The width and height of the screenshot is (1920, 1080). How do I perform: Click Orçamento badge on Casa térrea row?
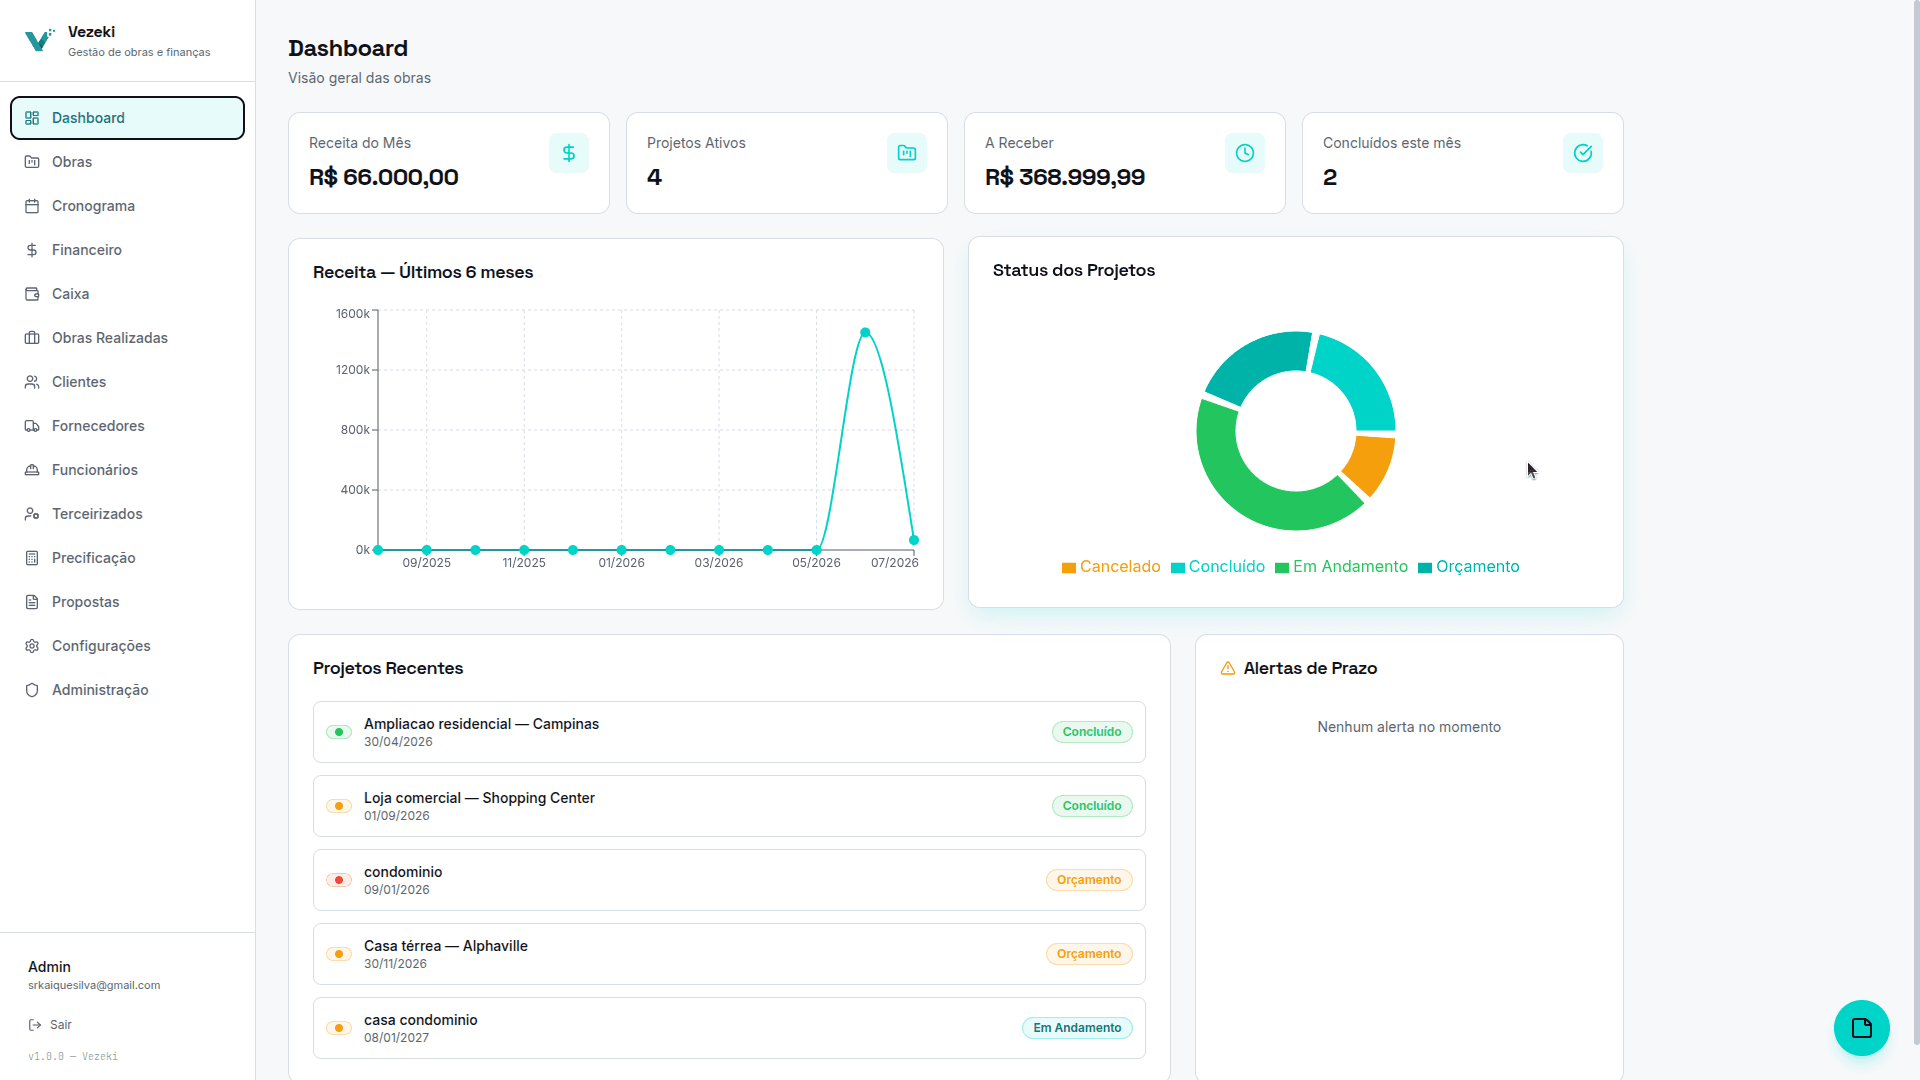[x=1089, y=954]
